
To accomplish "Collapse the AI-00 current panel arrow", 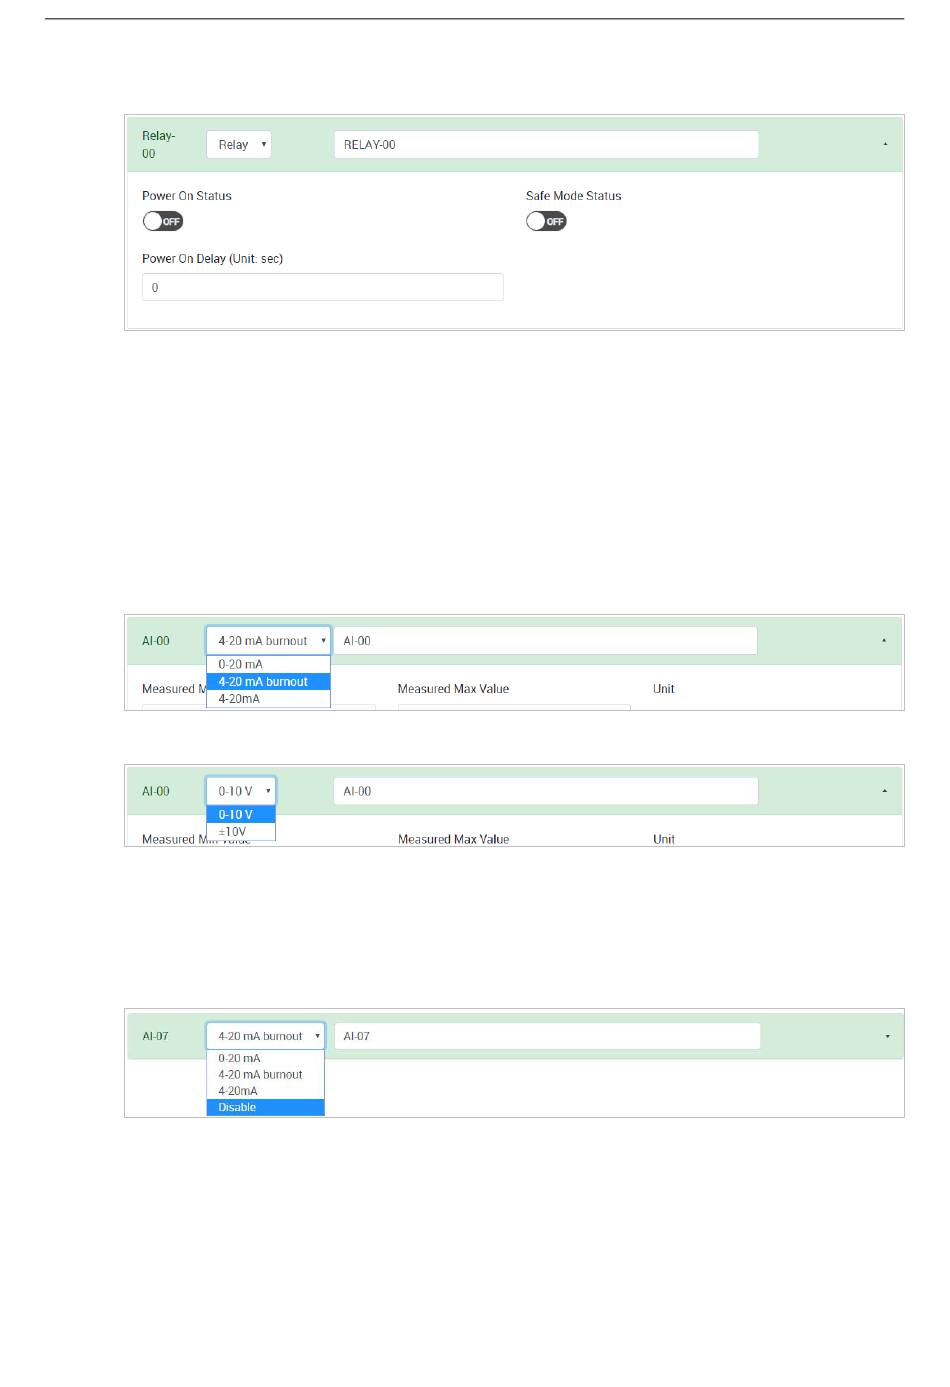I will point(884,641).
